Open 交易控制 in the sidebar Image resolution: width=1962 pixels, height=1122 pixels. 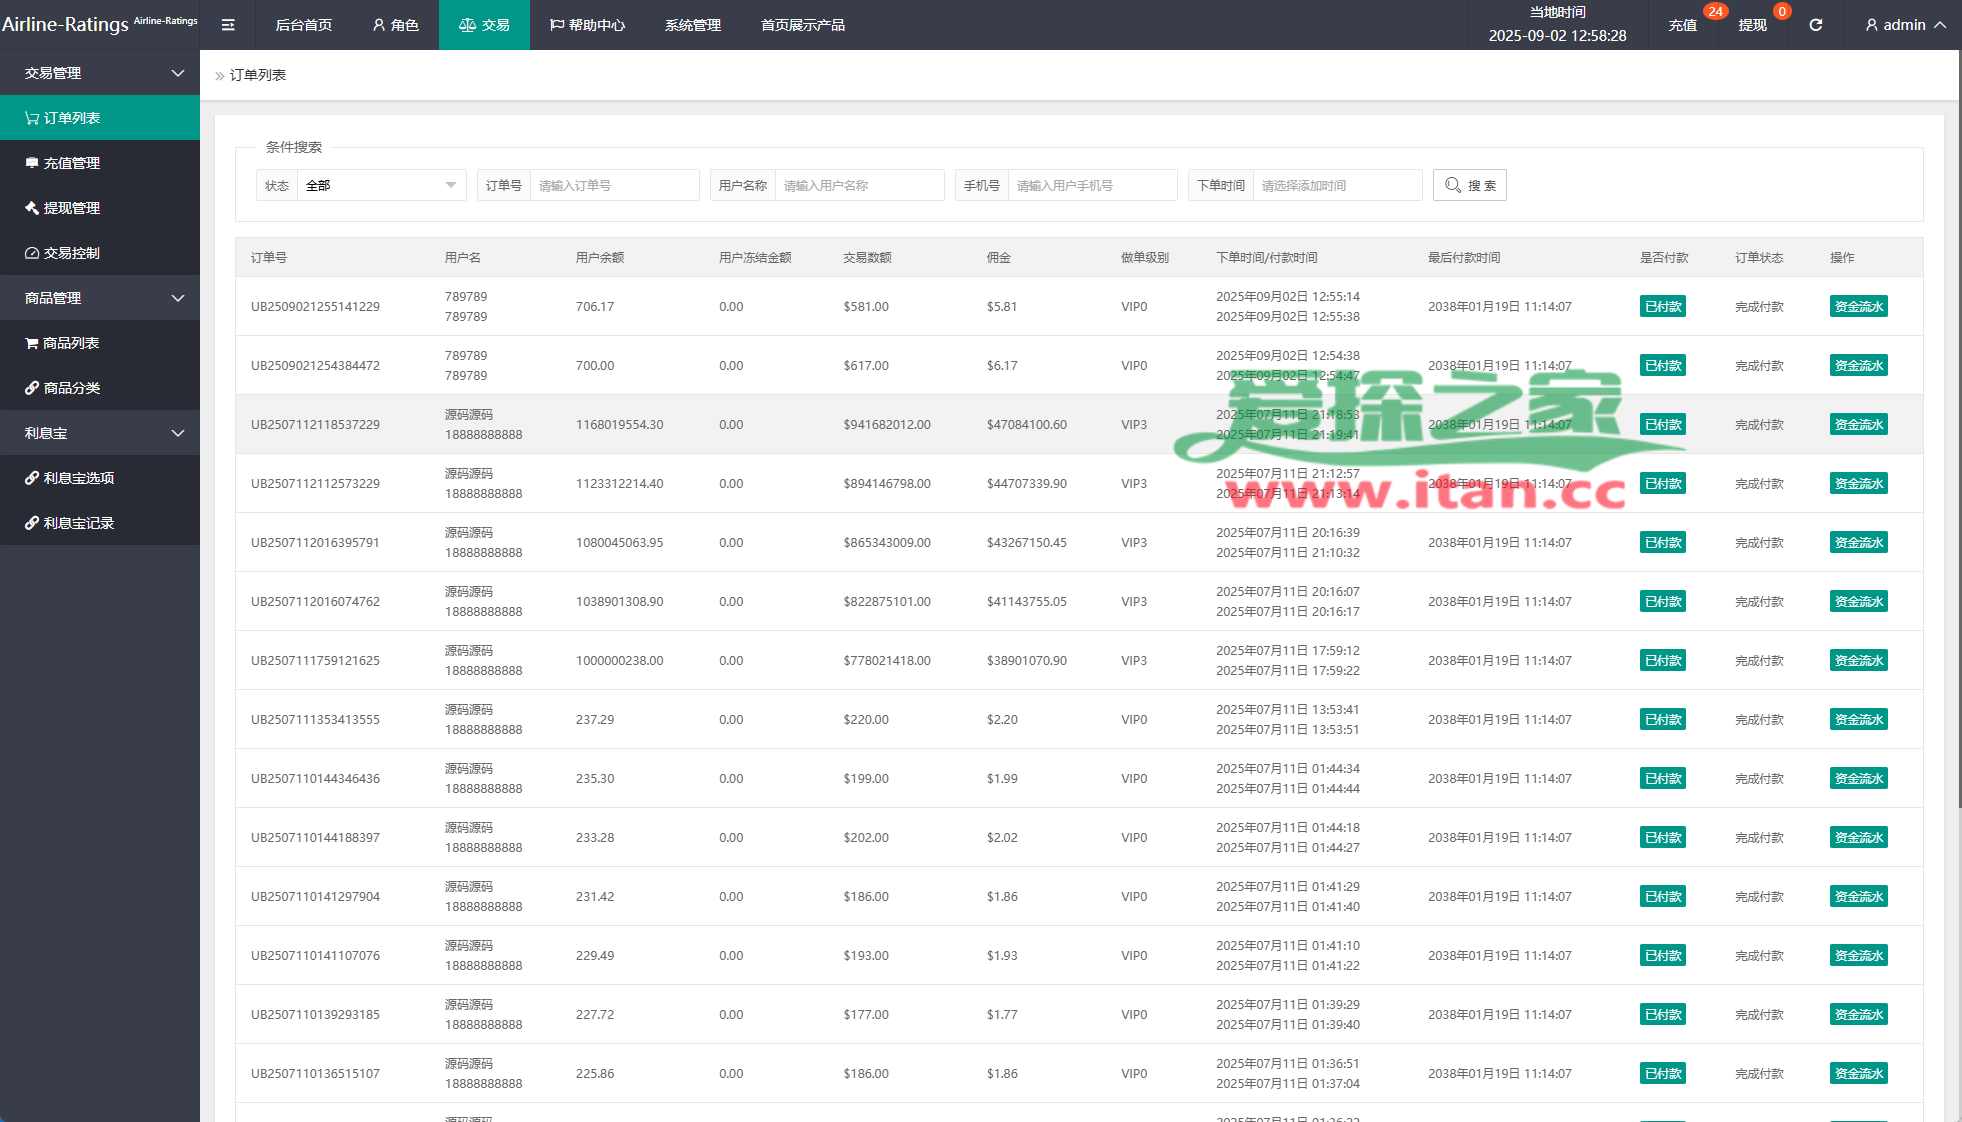click(100, 253)
